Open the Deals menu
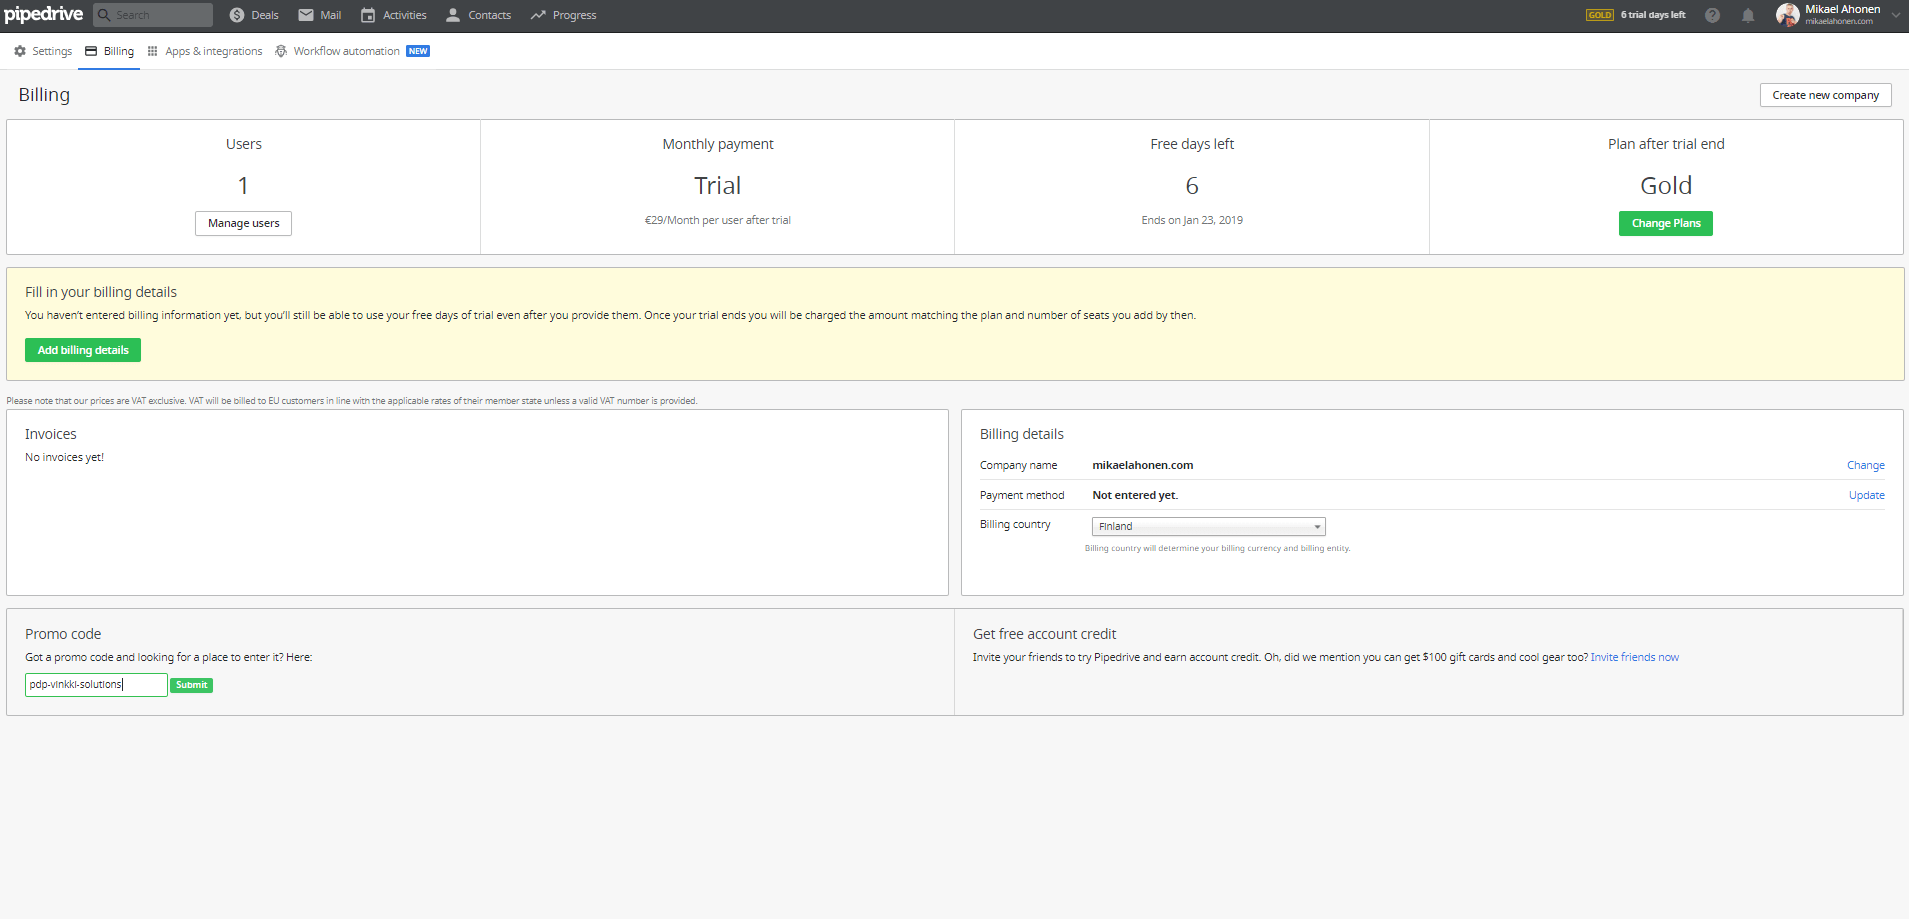Image resolution: width=1909 pixels, height=919 pixels. click(254, 15)
